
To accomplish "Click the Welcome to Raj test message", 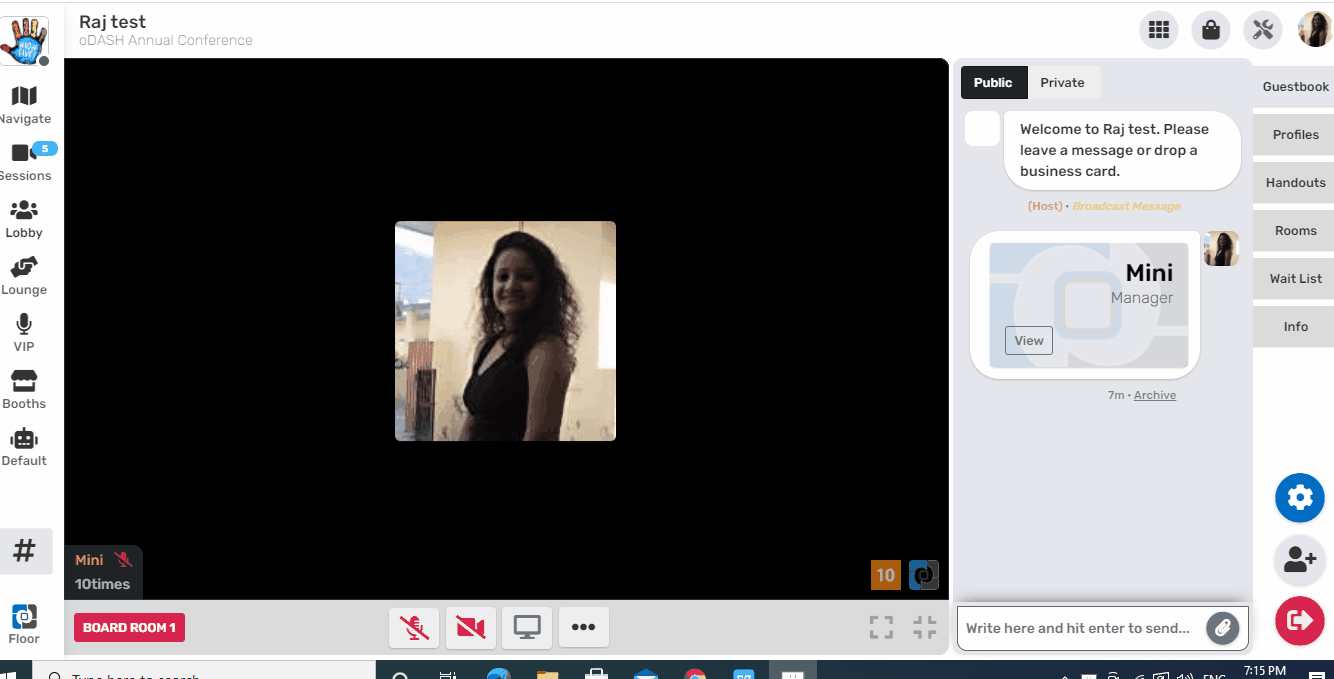I will point(1122,150).
